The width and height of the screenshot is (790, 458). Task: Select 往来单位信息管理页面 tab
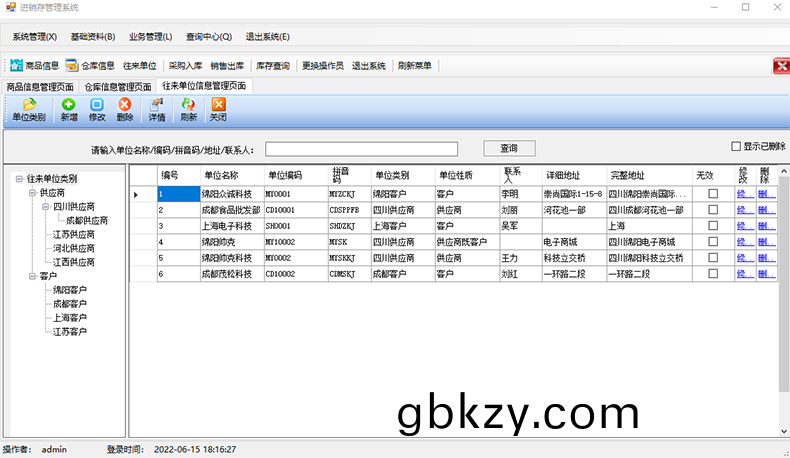pos(204,86)
